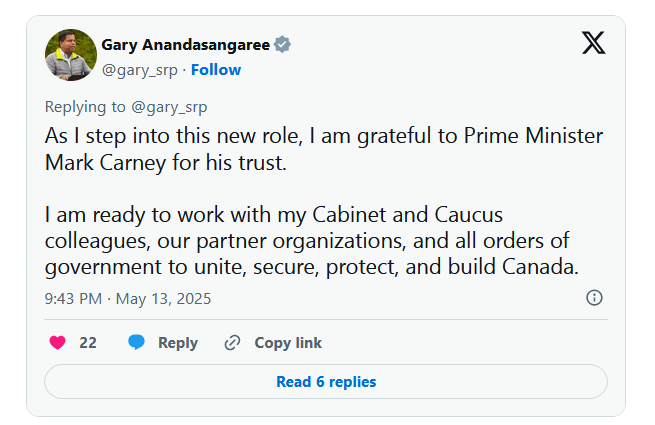The height and width of the screenshot is (425, 655).
Task: Like the tweet with the heart icon
Action: click(58, 343)
